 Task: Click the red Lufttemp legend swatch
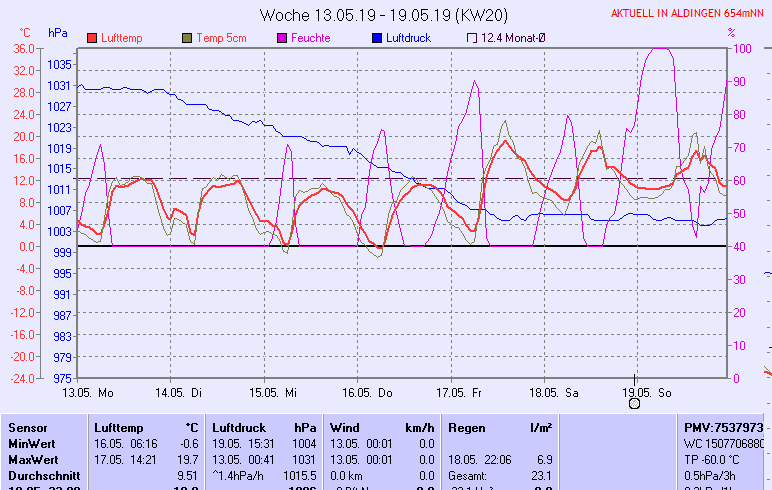pos(92,38)
